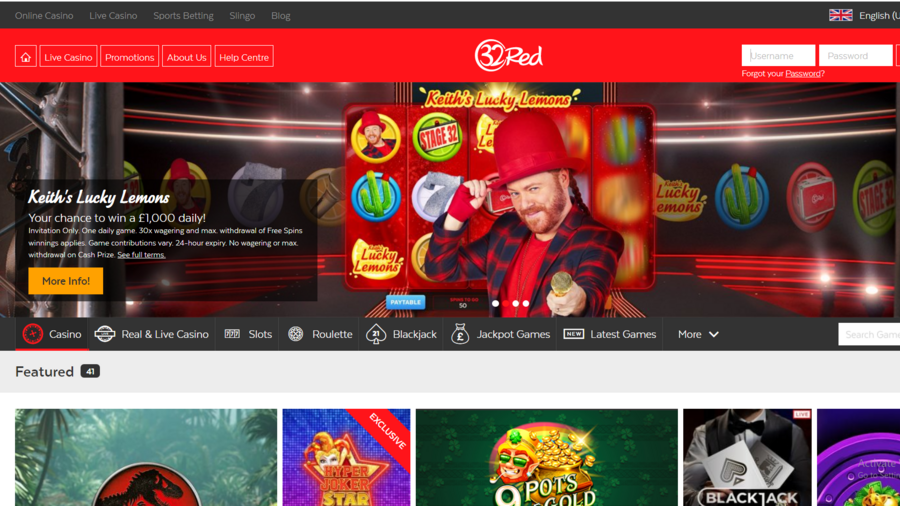Select the Jackpot Games money bag icon
Screen dimensions: 900x506
(x=460, y=334)
